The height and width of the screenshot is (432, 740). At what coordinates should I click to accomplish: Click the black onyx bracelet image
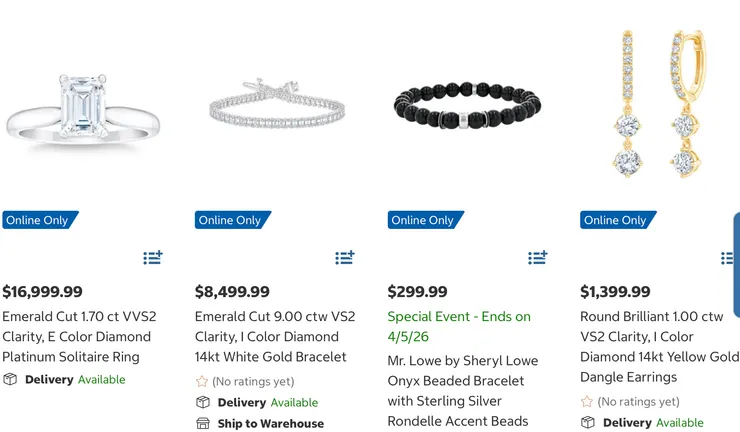point(467,107)
